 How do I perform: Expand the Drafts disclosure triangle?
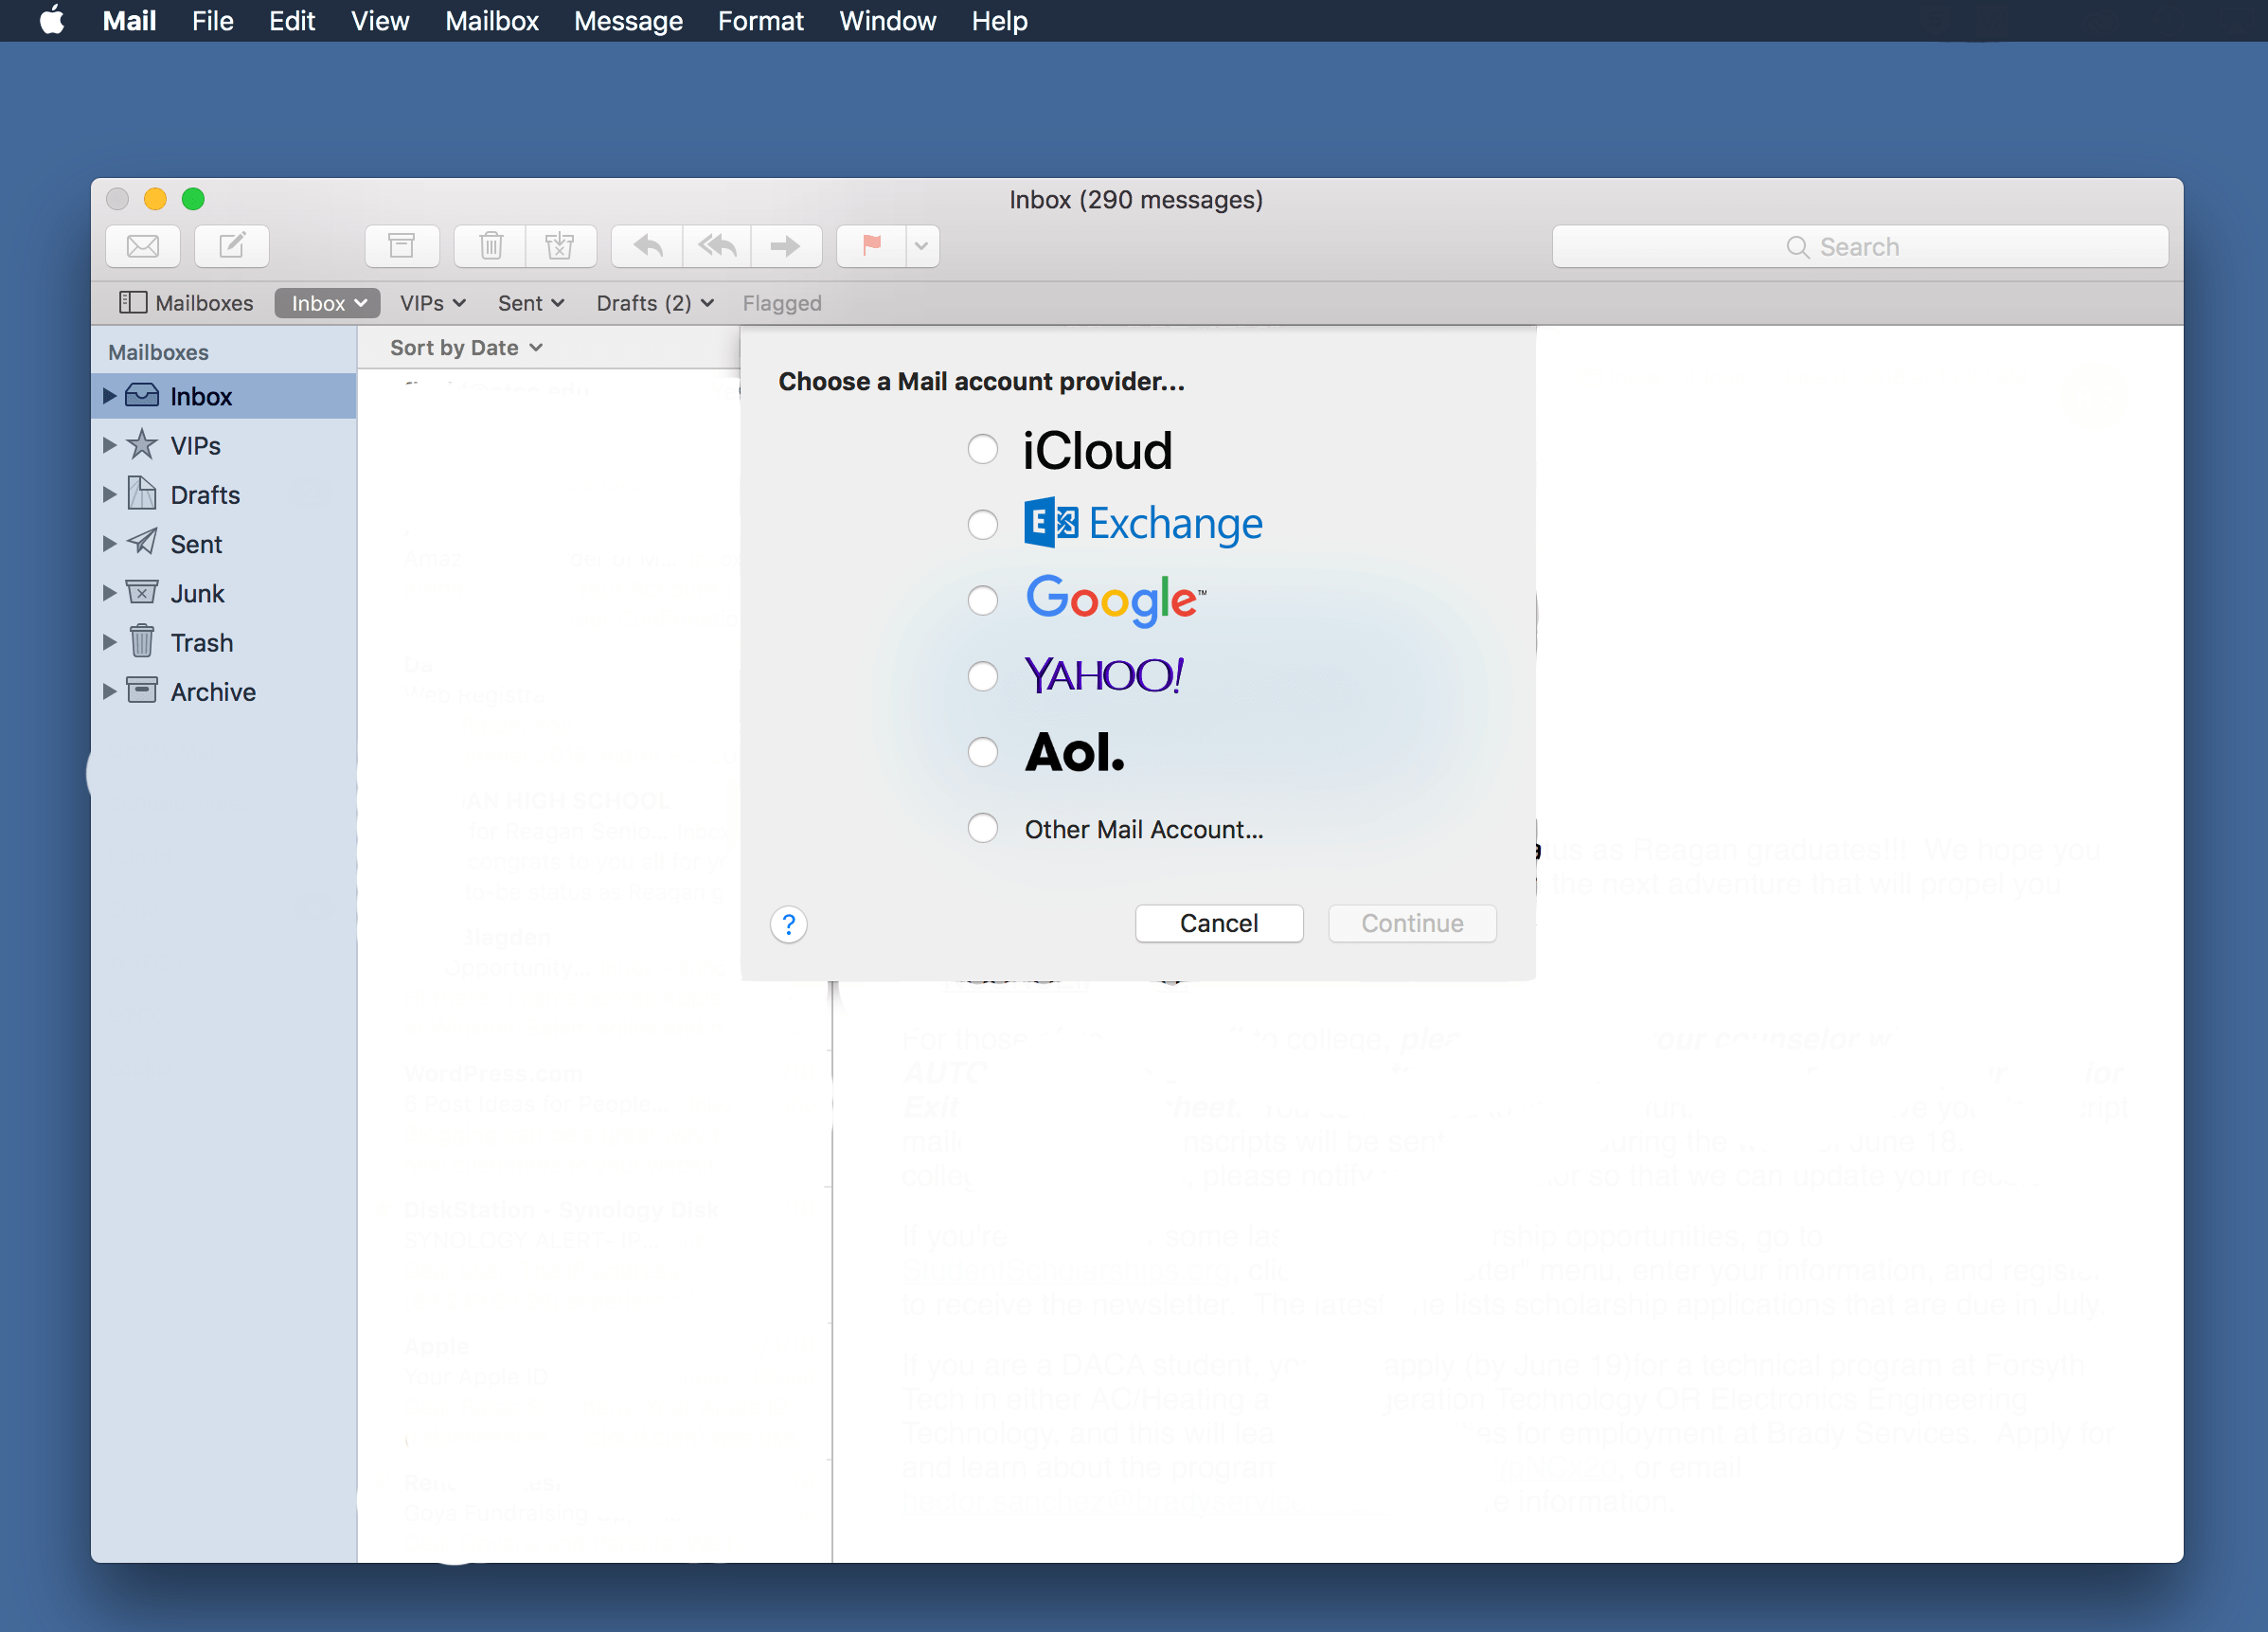coord(109,494)
